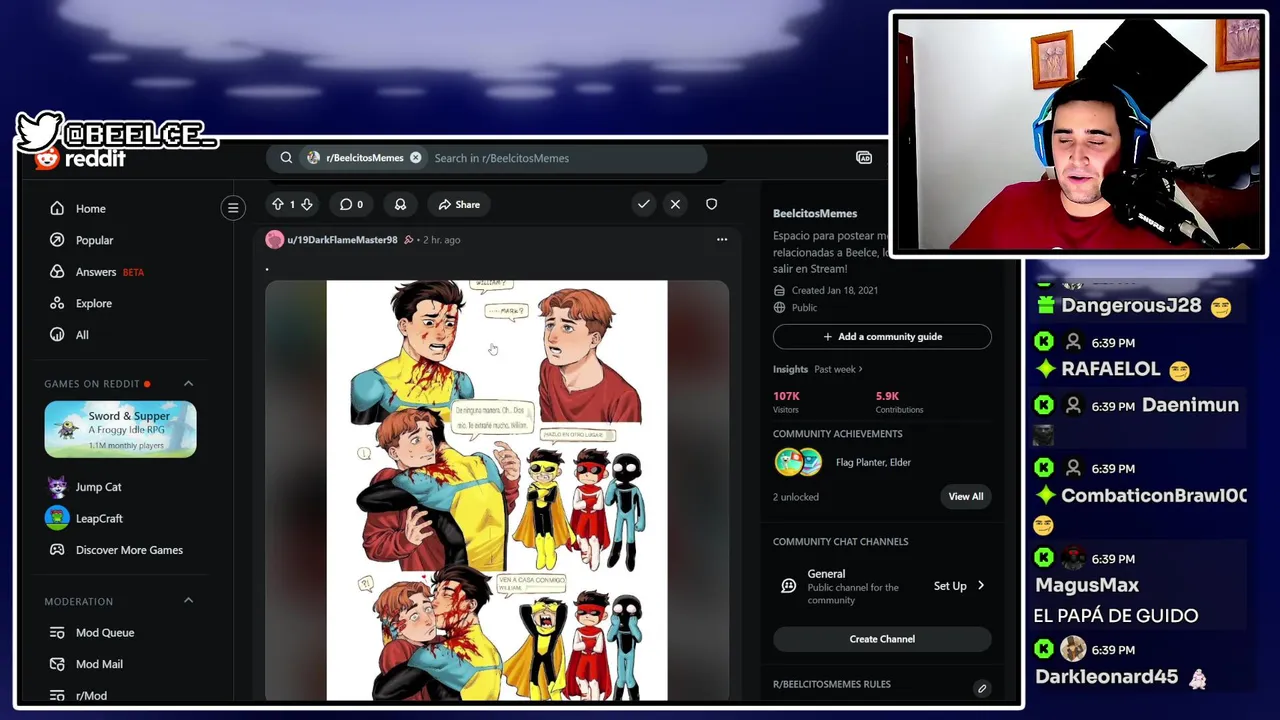Remove the post with X button

[x=675, y=204]
